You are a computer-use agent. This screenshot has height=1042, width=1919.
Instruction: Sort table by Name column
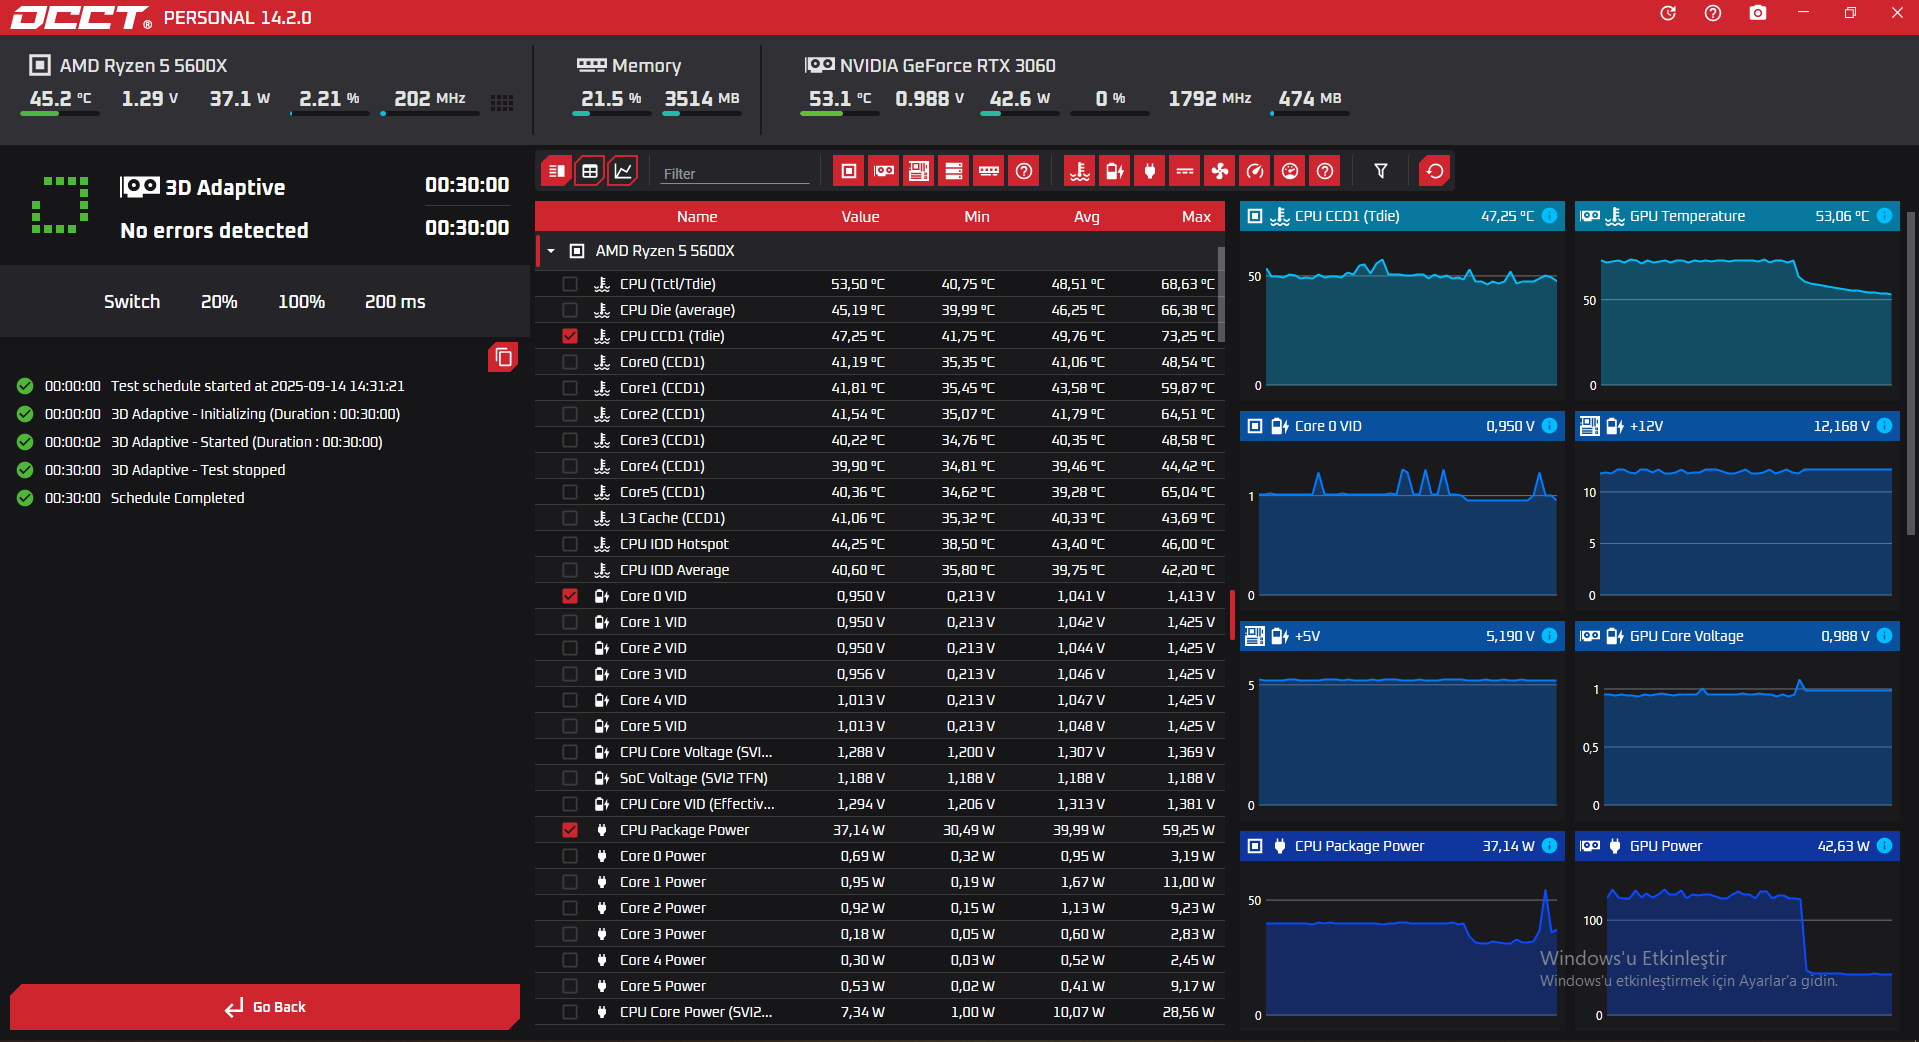[697, 217]
